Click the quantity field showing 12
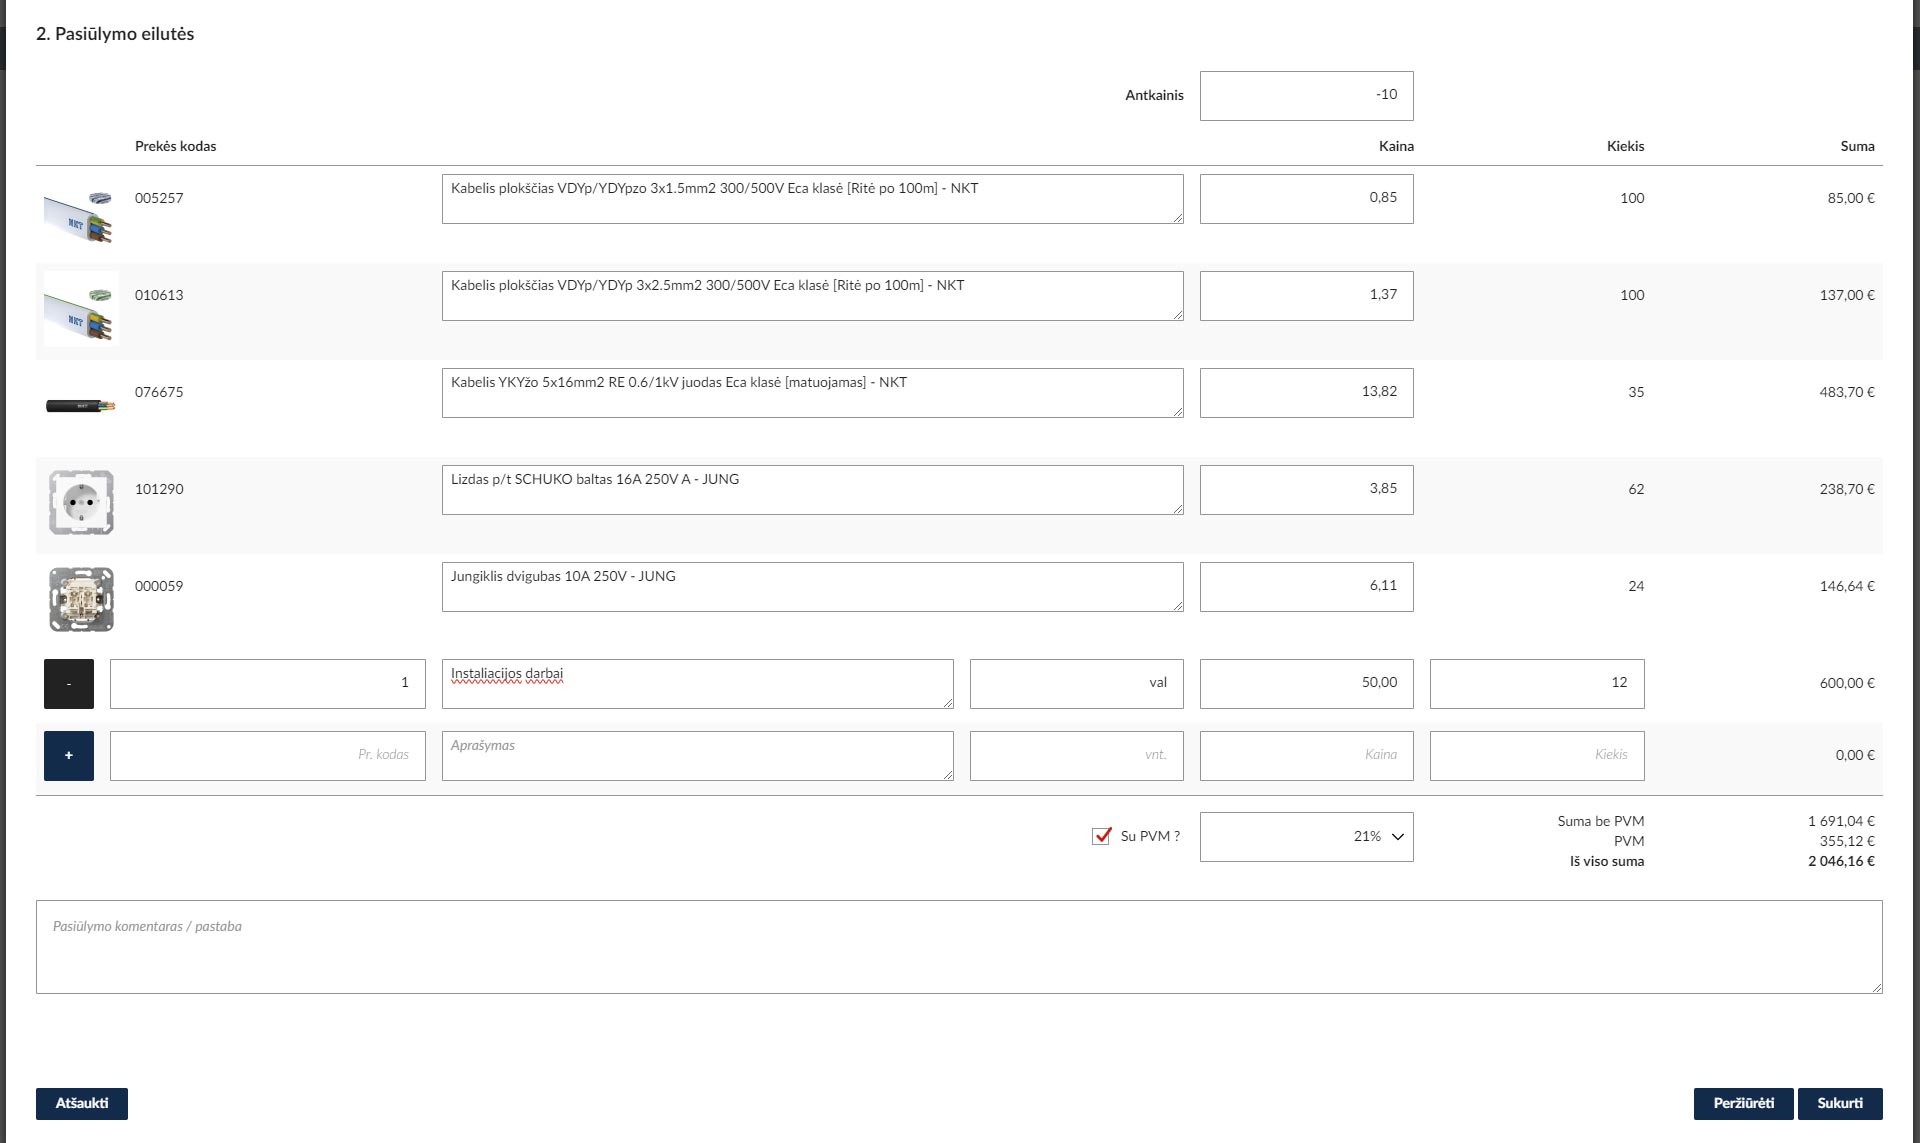1920x1143 pixels. point(1536,684)
